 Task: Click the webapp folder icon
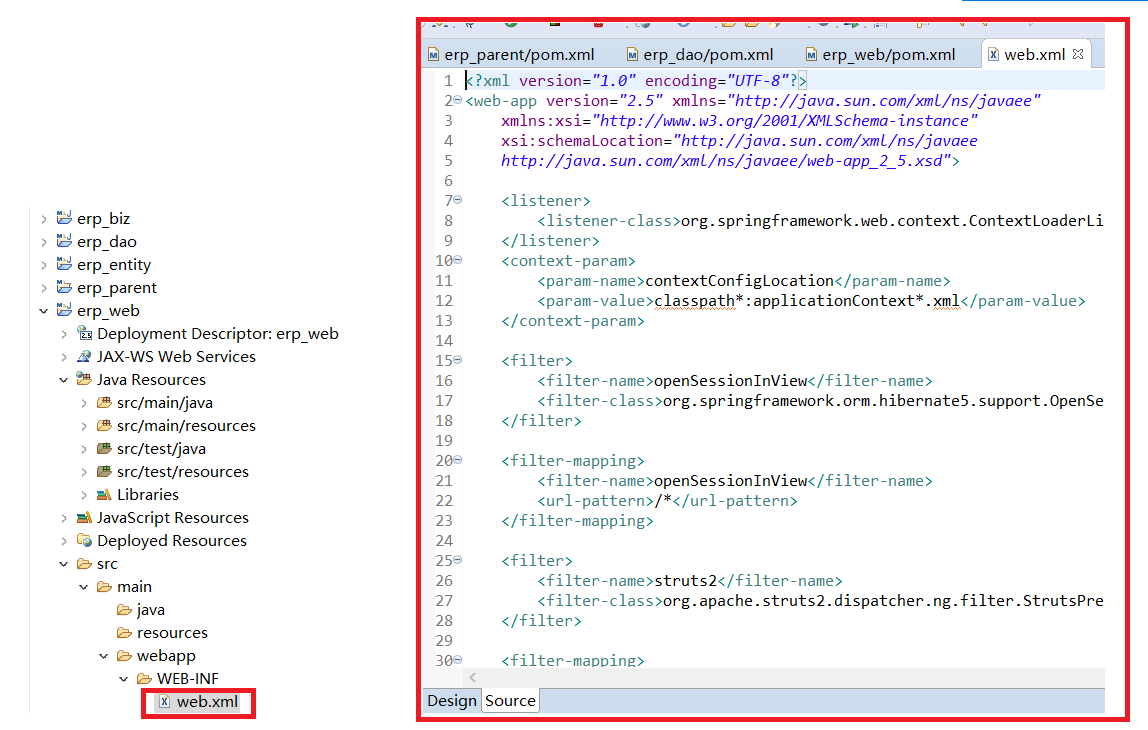(124, 655)
